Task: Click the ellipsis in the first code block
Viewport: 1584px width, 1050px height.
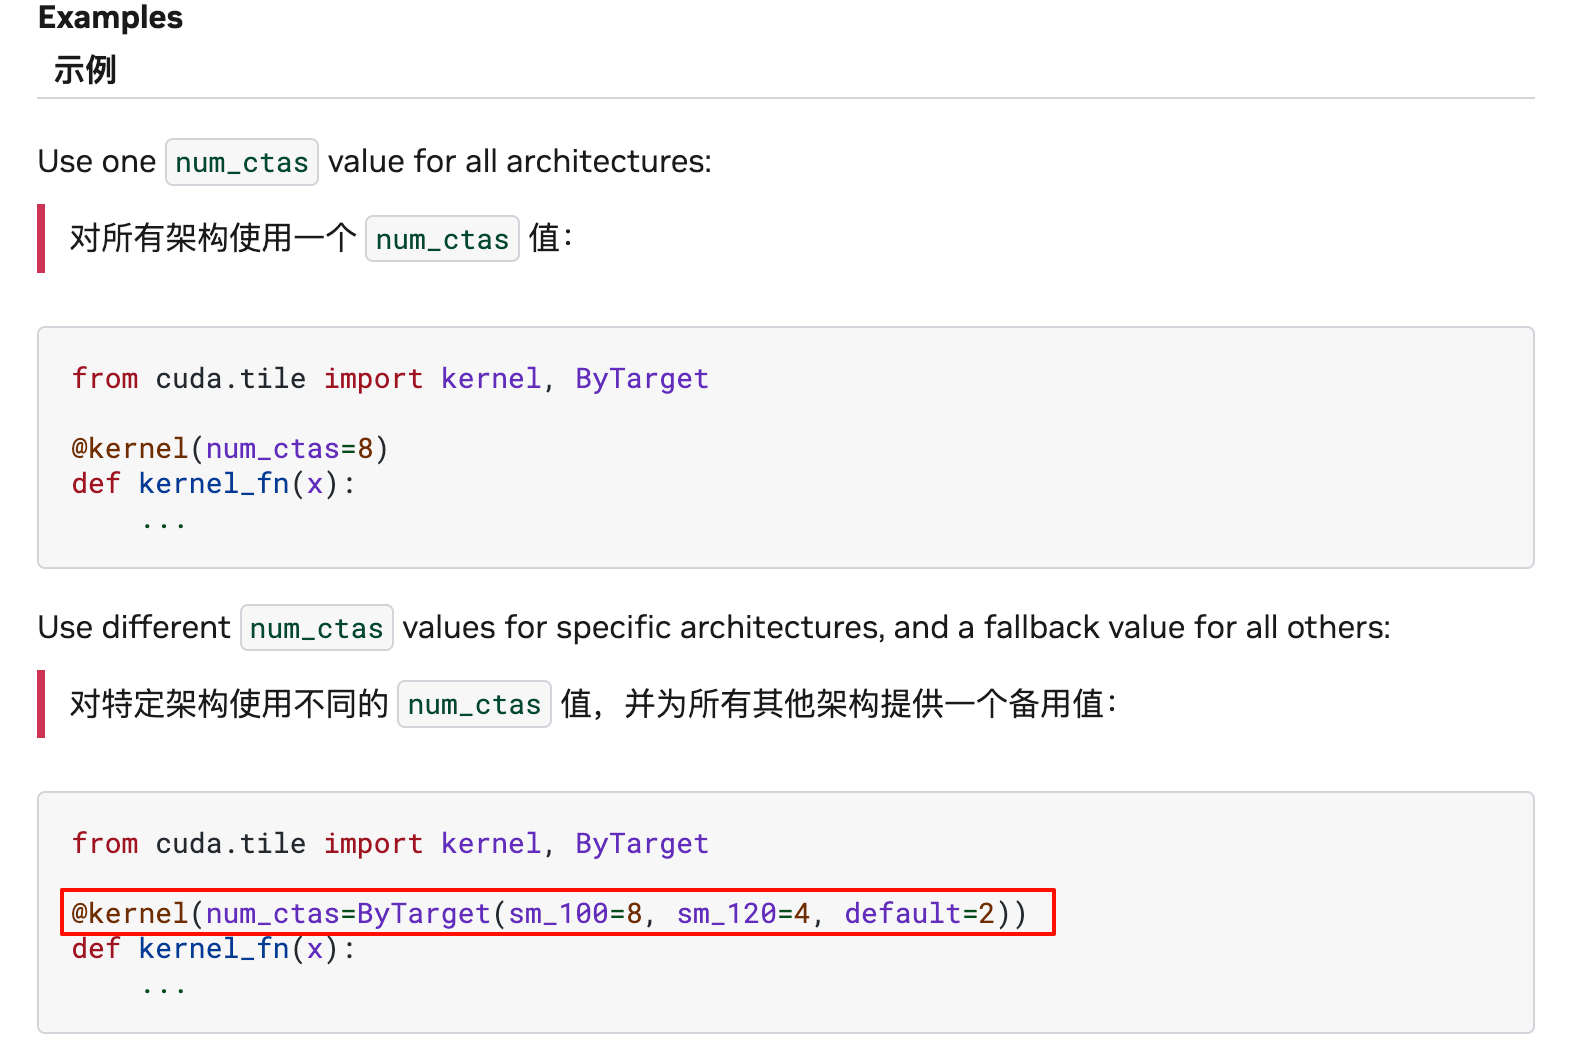Action: coord(163,521)
